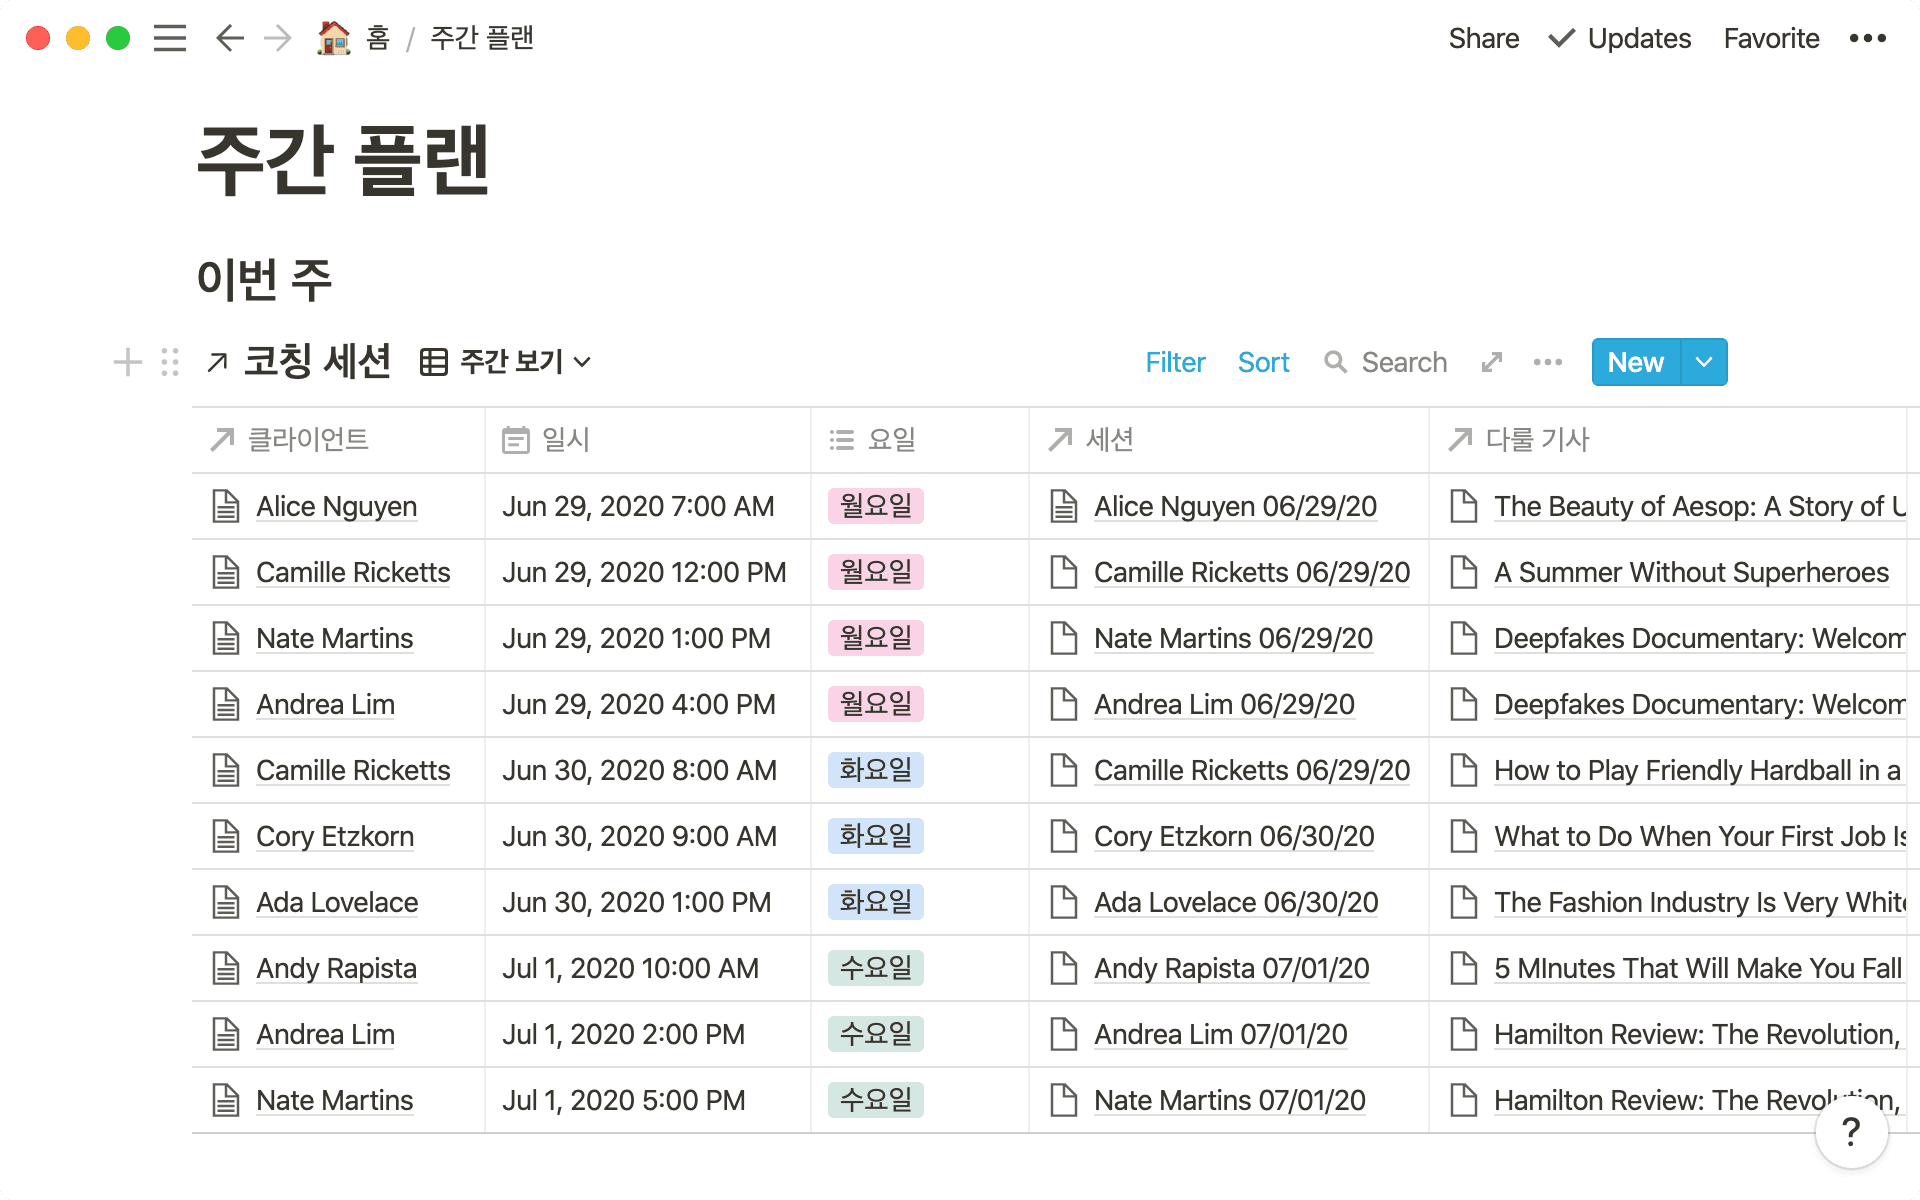Go back with the left arrow

click(x=229, y=38)
